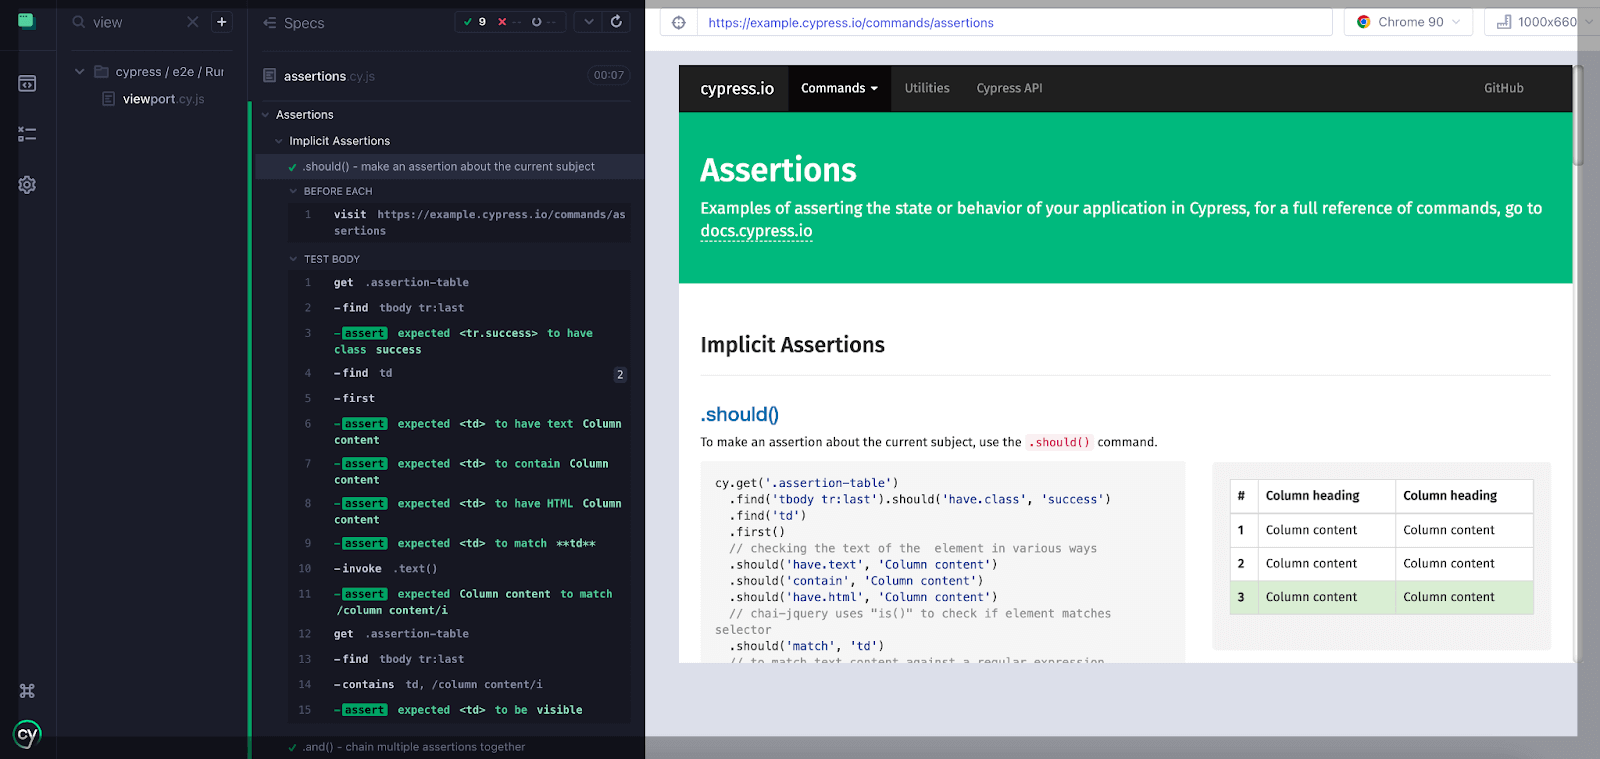Image resolution: width=1600 pixels, height=759 pixels.
Task: Collapse the Implicit Assertions suite
Action: pos(279,141)
